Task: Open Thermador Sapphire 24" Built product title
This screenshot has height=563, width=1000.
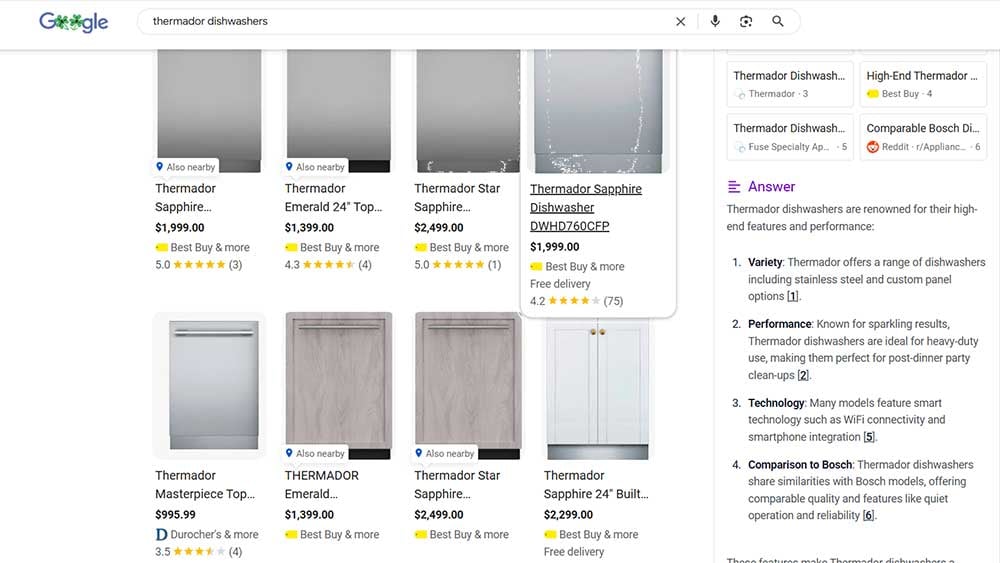Action: 596,485
